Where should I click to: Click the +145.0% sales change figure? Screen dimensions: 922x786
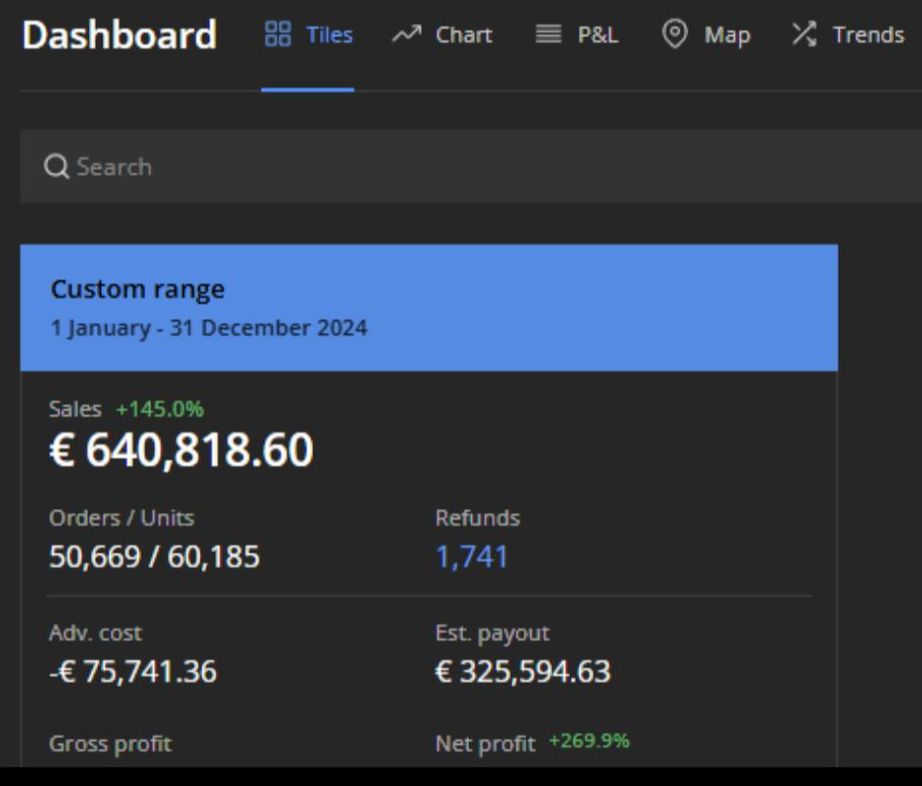coord(160,409)
